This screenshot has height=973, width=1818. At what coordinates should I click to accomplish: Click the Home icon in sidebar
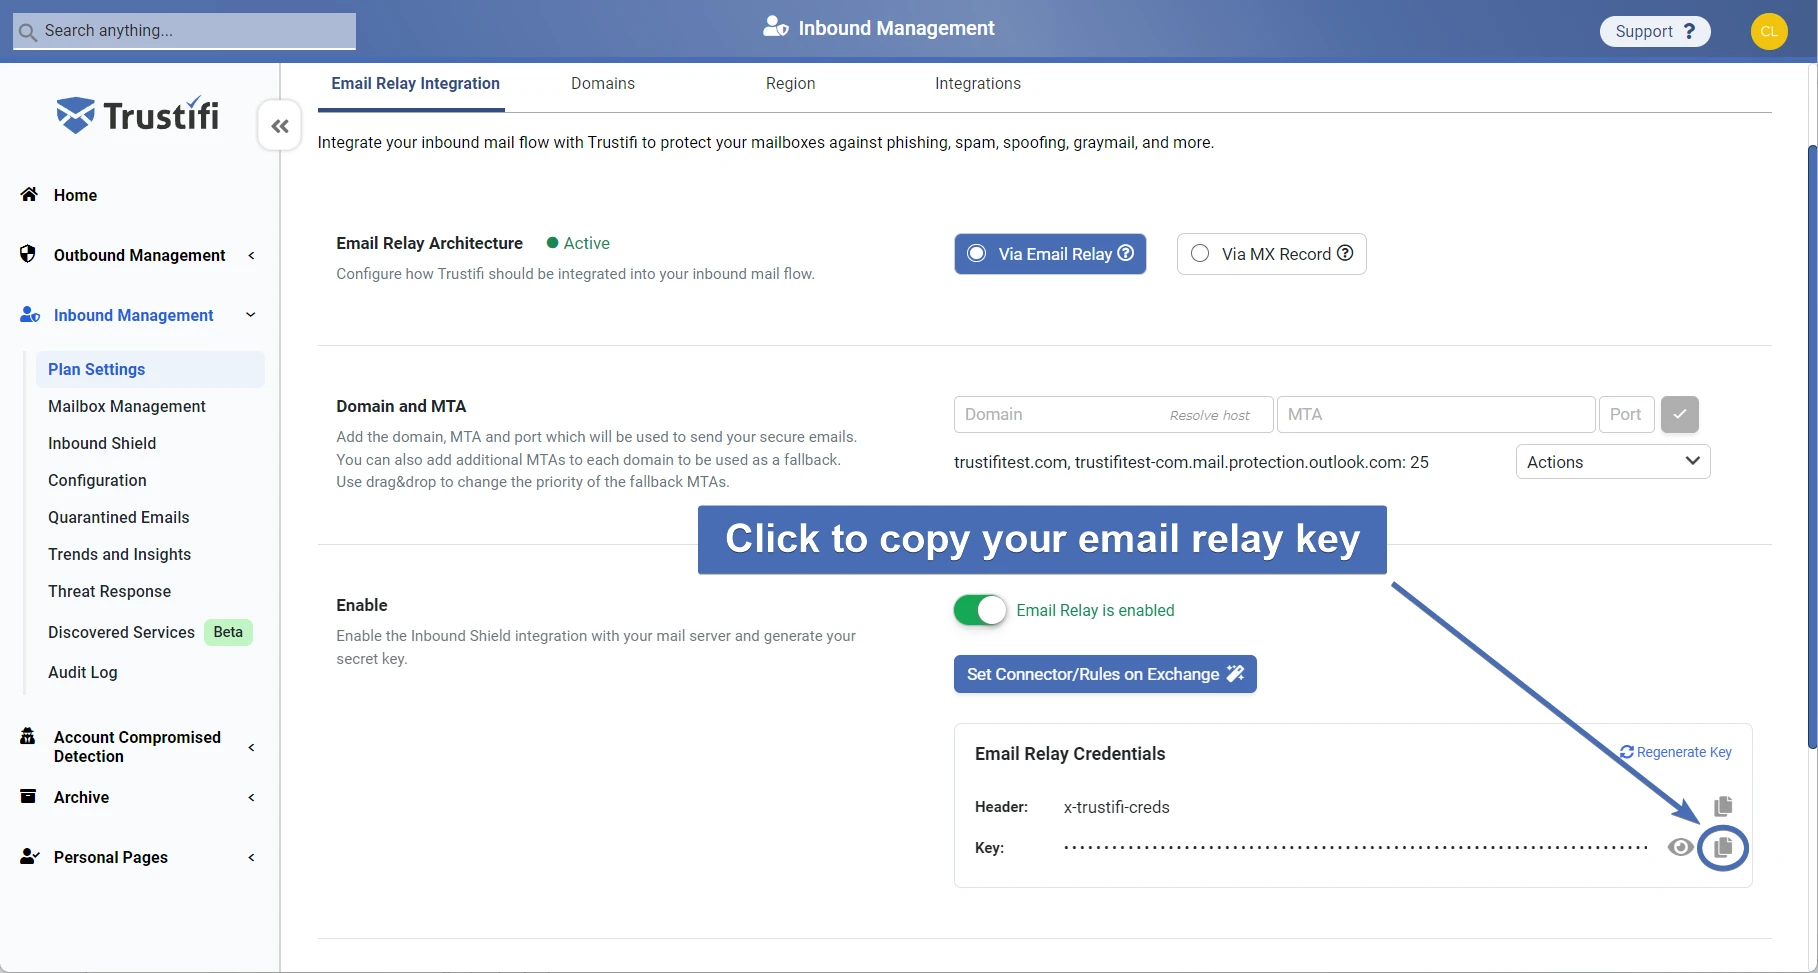(x=30, y=195)
